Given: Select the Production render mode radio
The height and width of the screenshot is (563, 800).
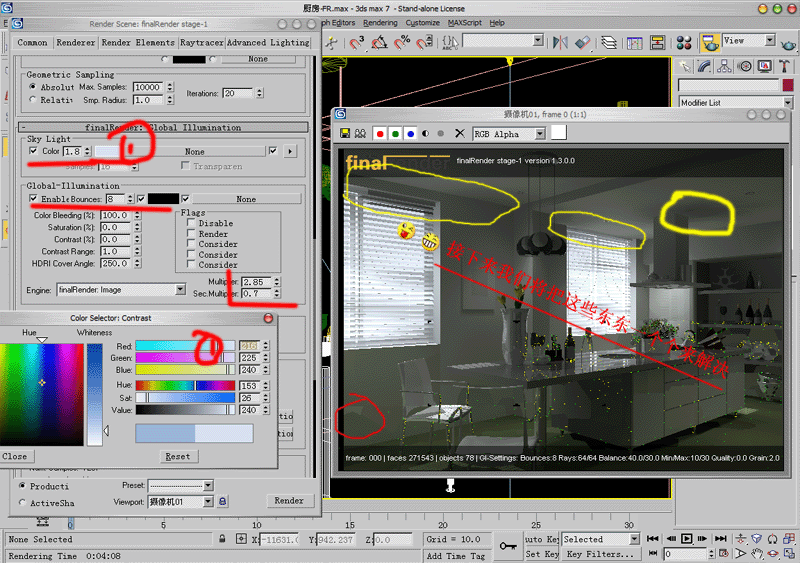Looking at the screenshot, I should 22,485.
